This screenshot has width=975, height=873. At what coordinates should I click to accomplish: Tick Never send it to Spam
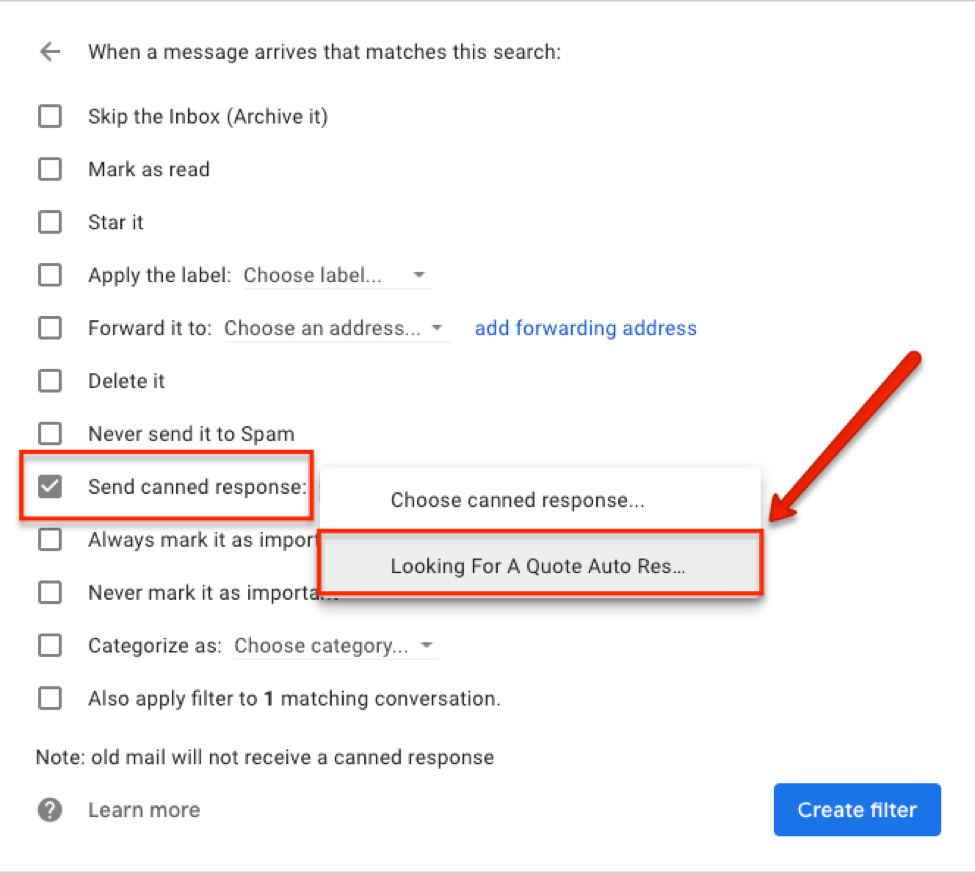50,434
